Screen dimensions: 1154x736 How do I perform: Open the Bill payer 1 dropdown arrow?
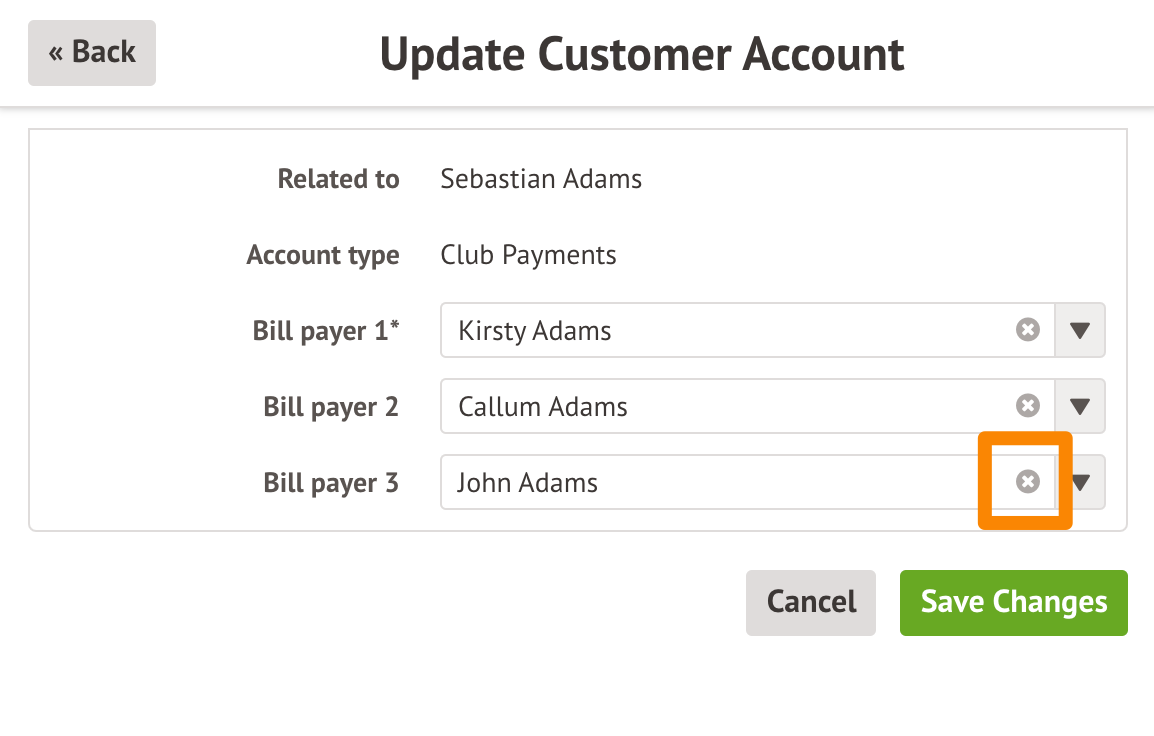tap(1080, 330)
